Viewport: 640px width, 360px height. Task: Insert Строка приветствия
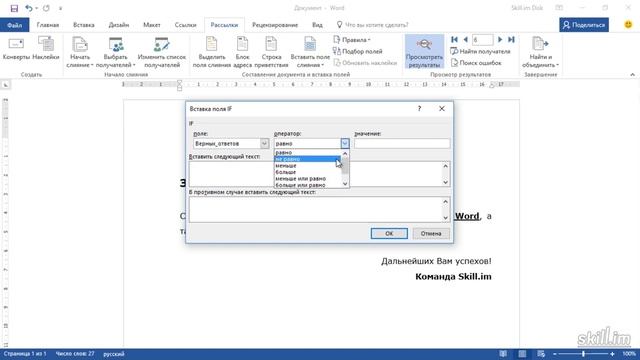pos(271,52)
